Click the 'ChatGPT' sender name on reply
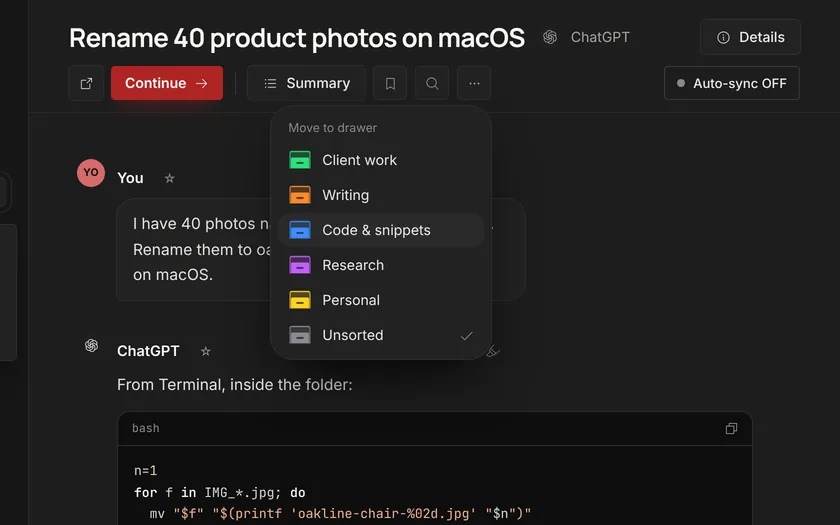 [x=148, y=351]
